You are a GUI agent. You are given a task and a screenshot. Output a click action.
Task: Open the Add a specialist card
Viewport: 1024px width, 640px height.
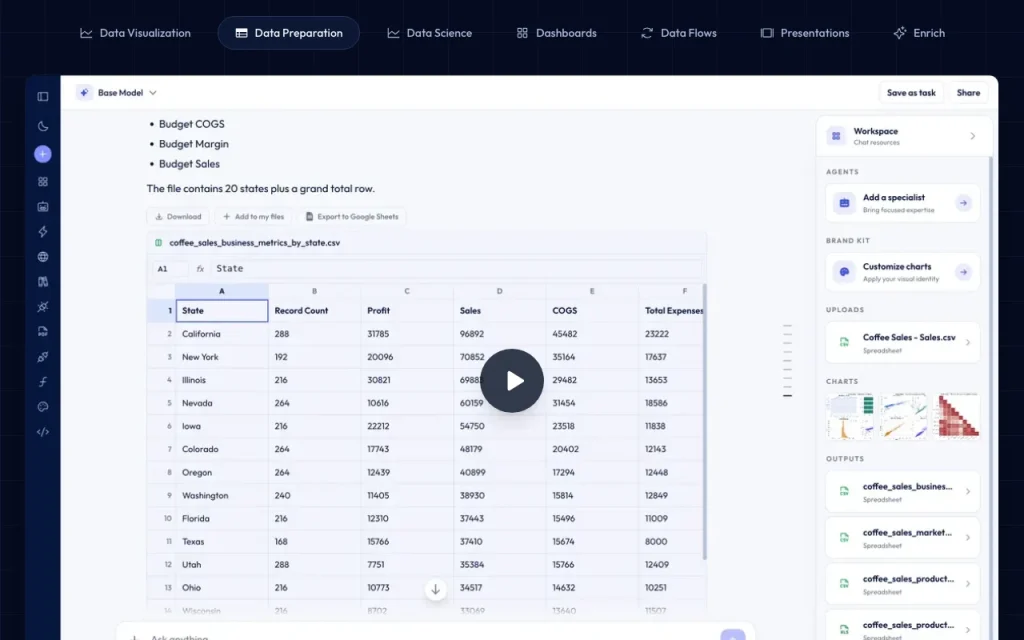tap(903, 203)
